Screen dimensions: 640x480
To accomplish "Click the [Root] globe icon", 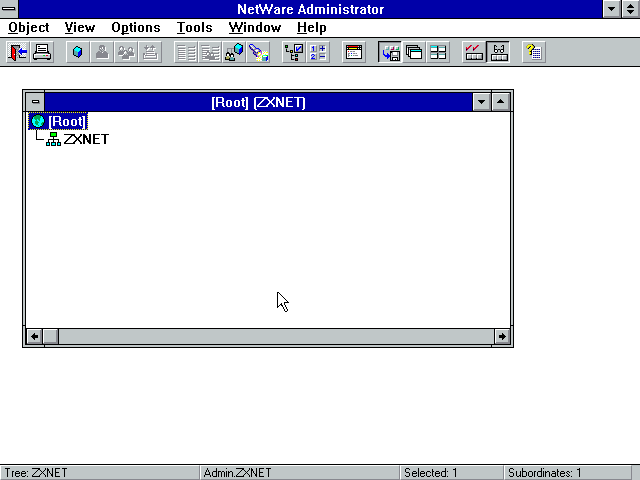I will 38,121.
